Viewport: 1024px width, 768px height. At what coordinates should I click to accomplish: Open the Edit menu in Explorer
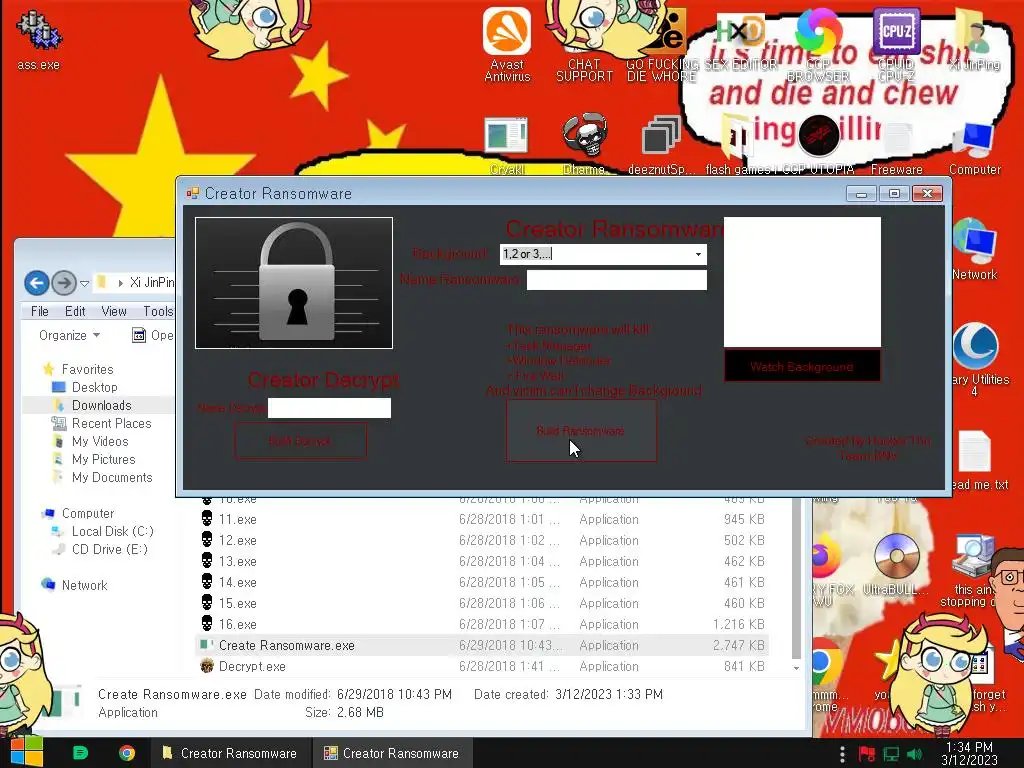coord(74,312)
